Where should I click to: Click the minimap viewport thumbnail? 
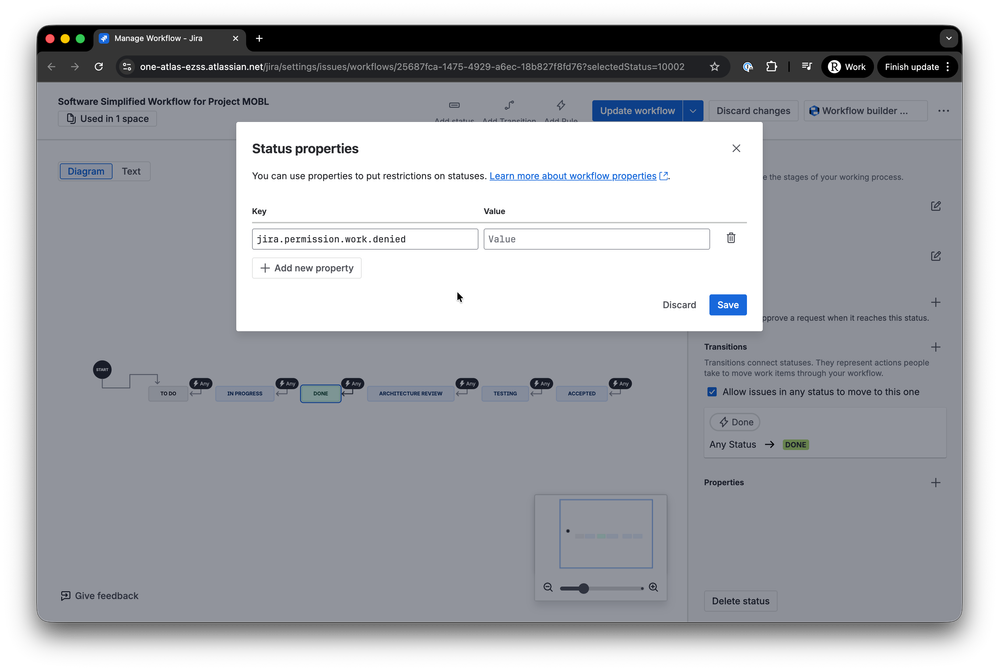(606, 534)
